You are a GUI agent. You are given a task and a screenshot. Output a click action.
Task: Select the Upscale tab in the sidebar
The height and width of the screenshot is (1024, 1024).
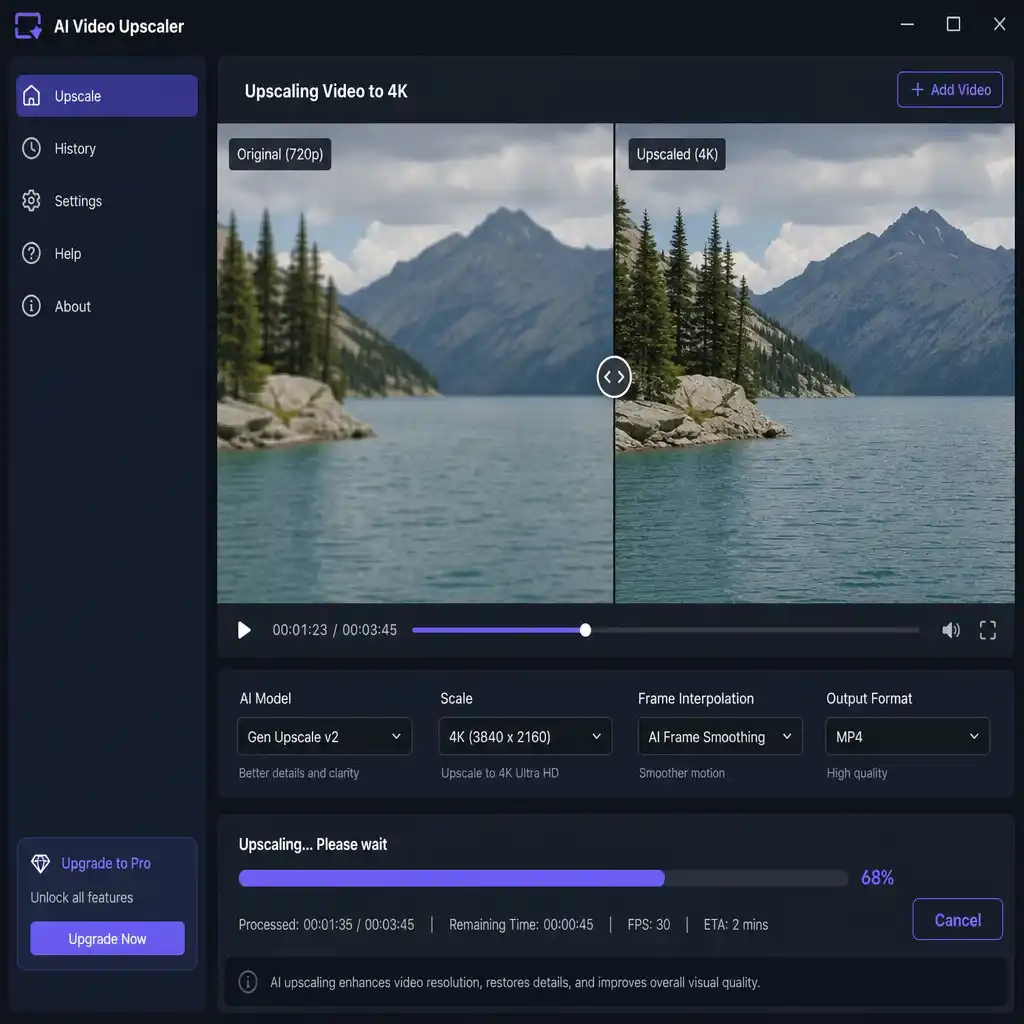pyautogui.click(x=107, y=96)
